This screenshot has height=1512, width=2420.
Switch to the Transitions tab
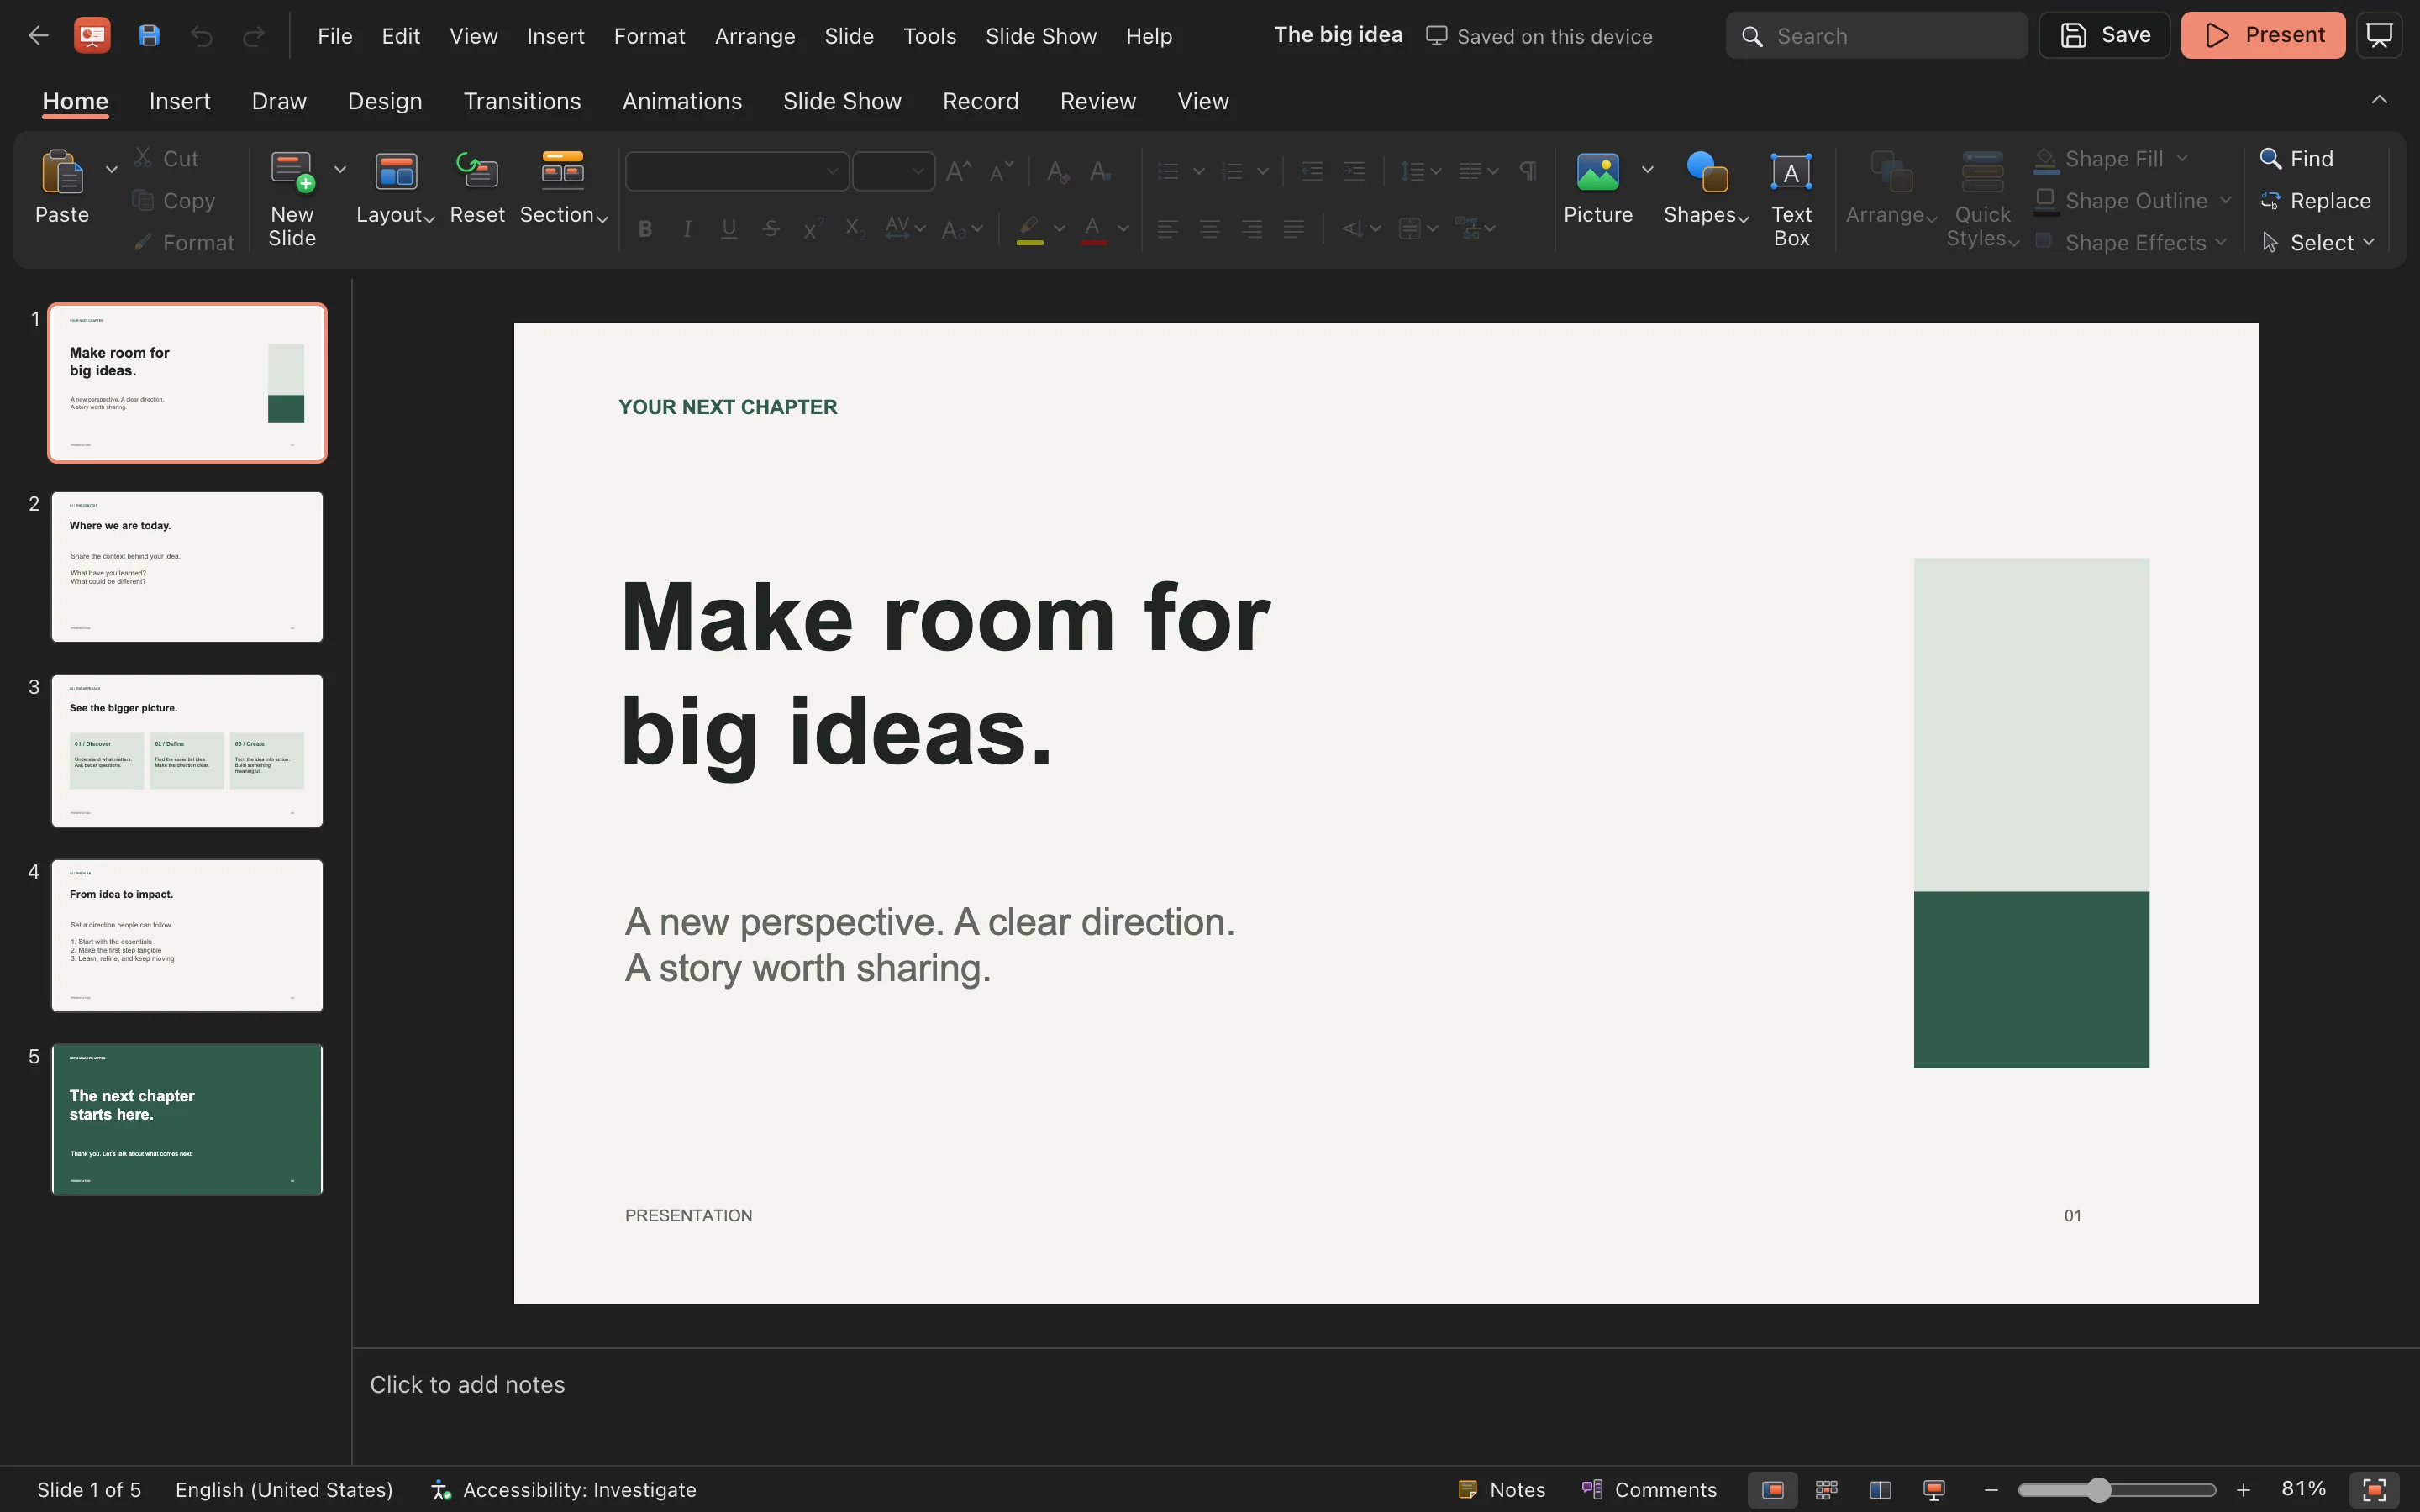522,101
